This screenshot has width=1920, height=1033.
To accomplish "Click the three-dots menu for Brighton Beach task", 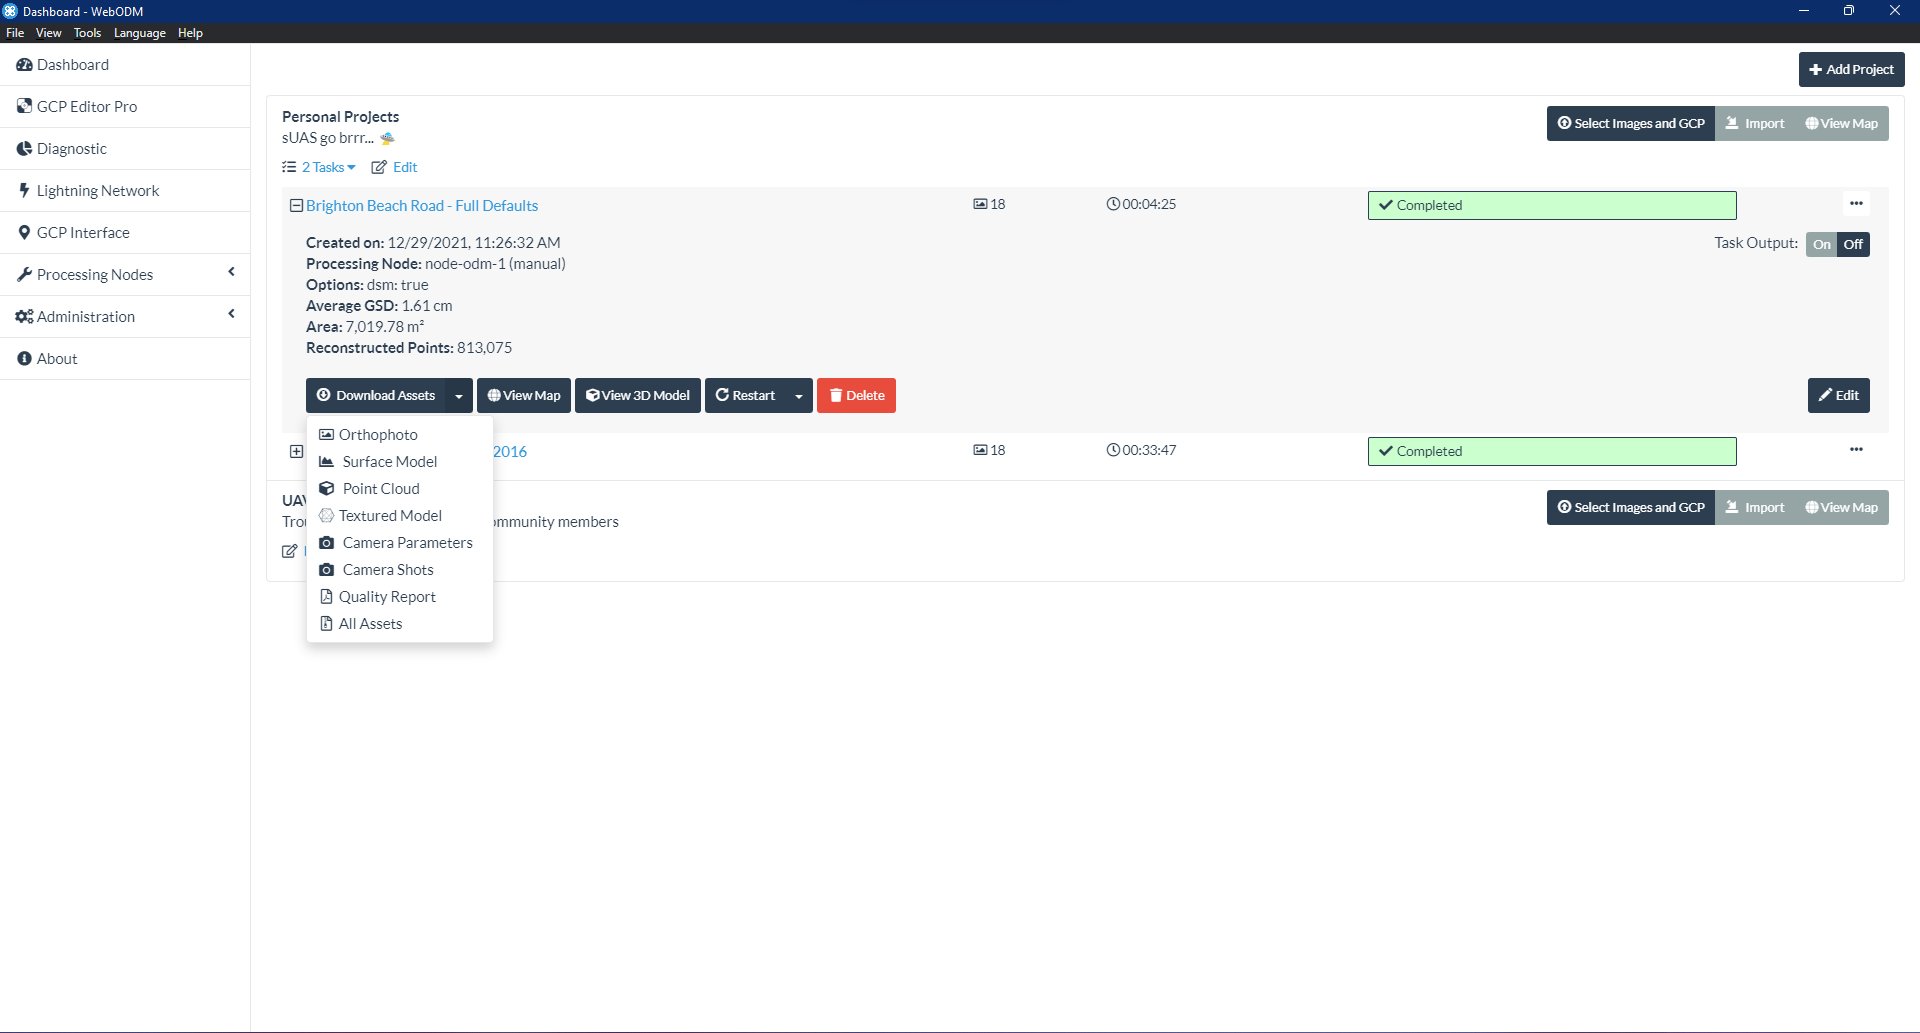I will pos(1856,204).
